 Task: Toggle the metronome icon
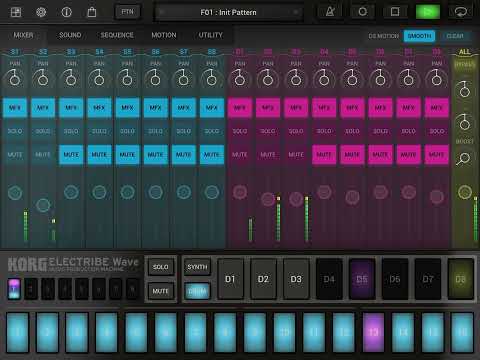click(330, 12)
